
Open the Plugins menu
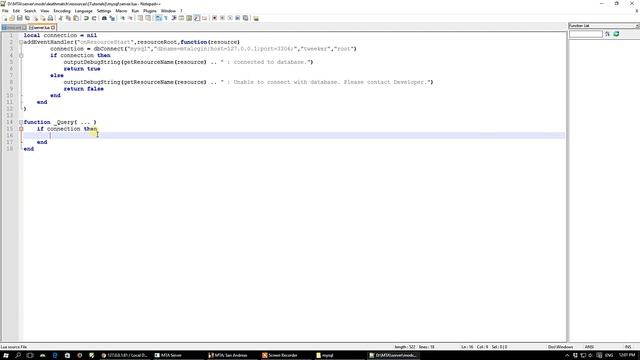coord(150,11)
